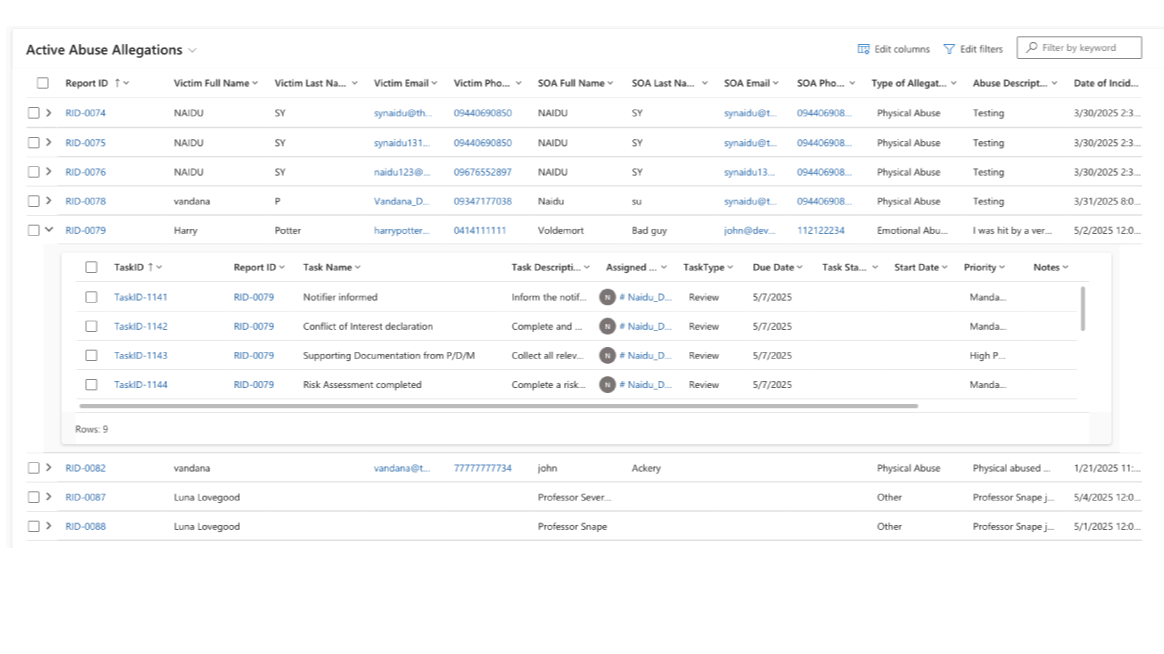
Task: Click the subgrid horizontal scrollbar
Action: (499, 406)
